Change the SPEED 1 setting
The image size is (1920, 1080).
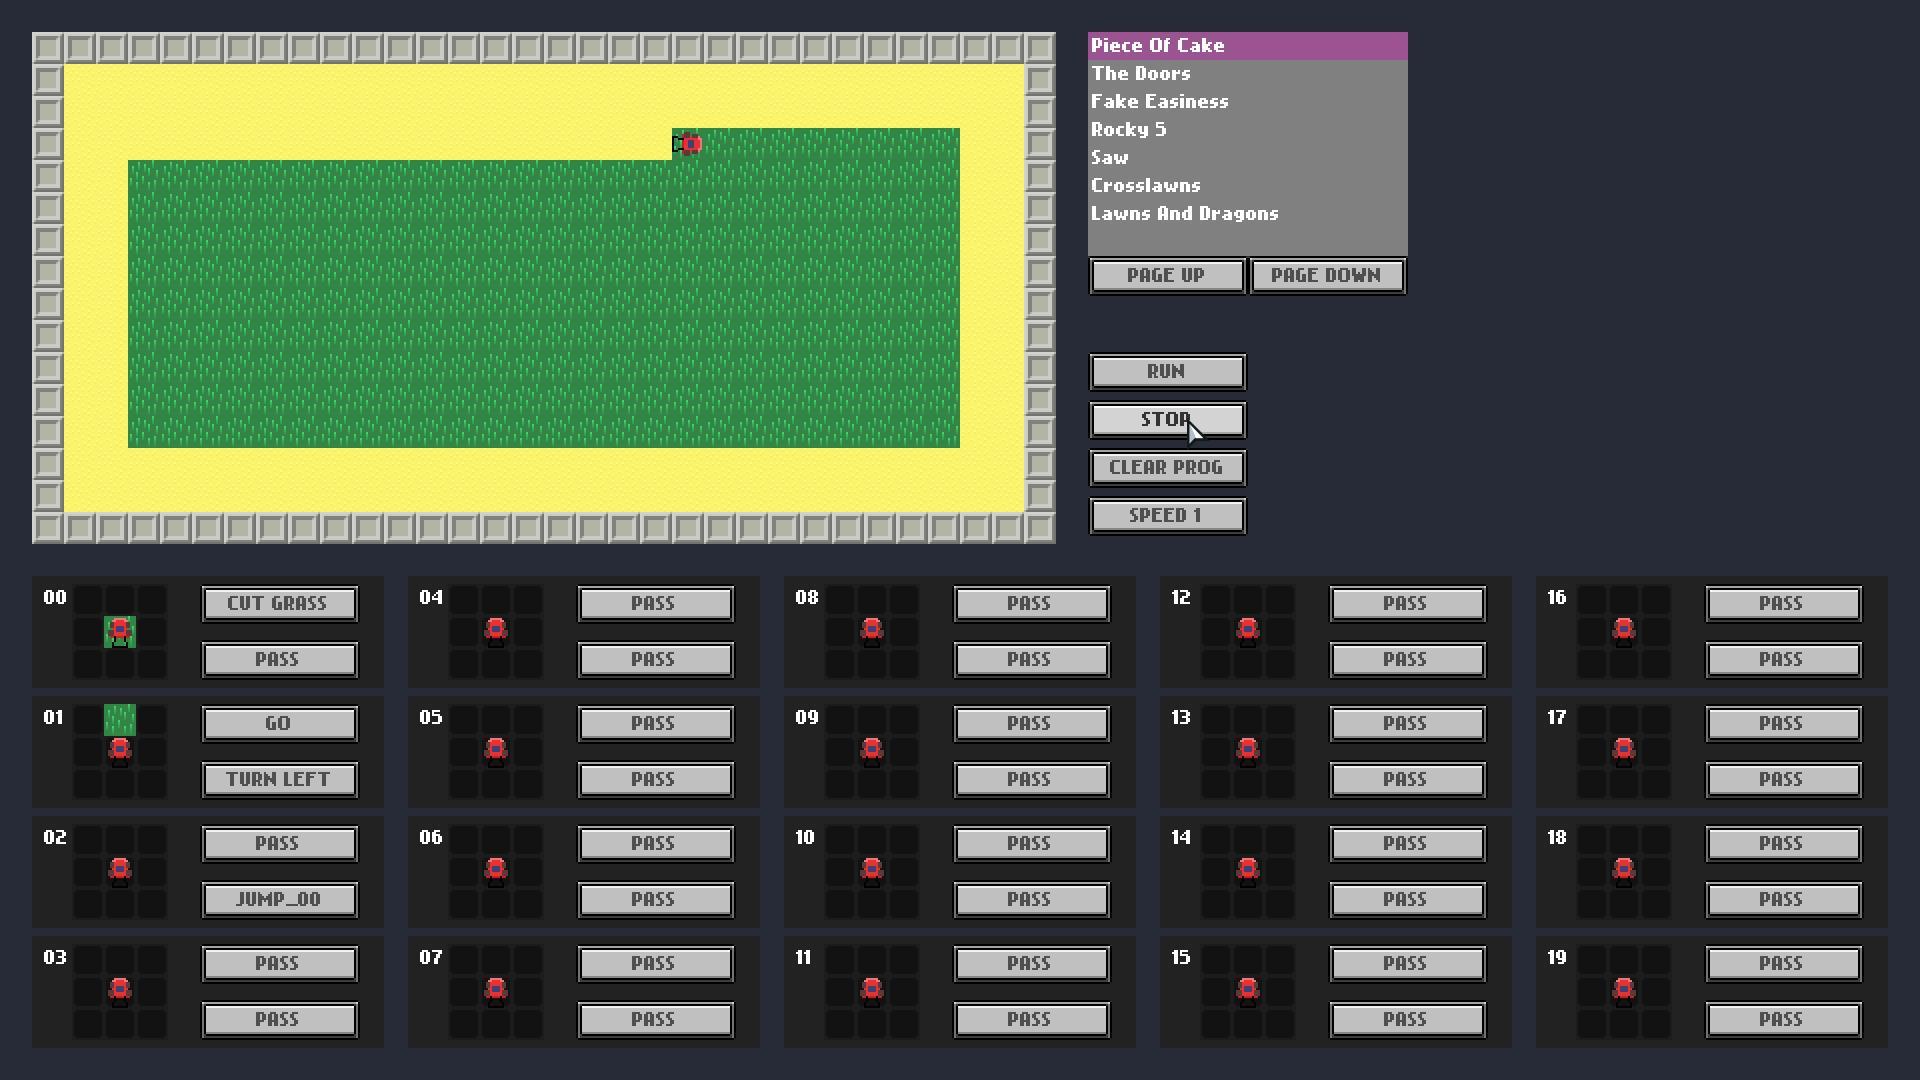[1167, 516]
